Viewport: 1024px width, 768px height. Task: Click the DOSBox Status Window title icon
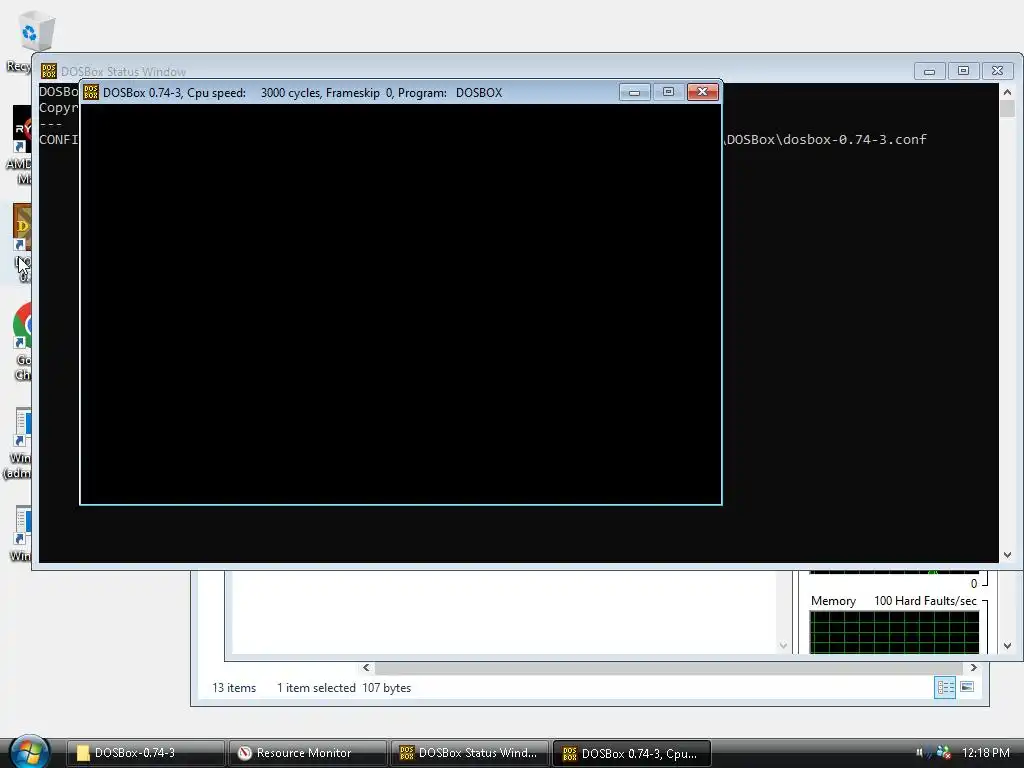tap(49, 71)
